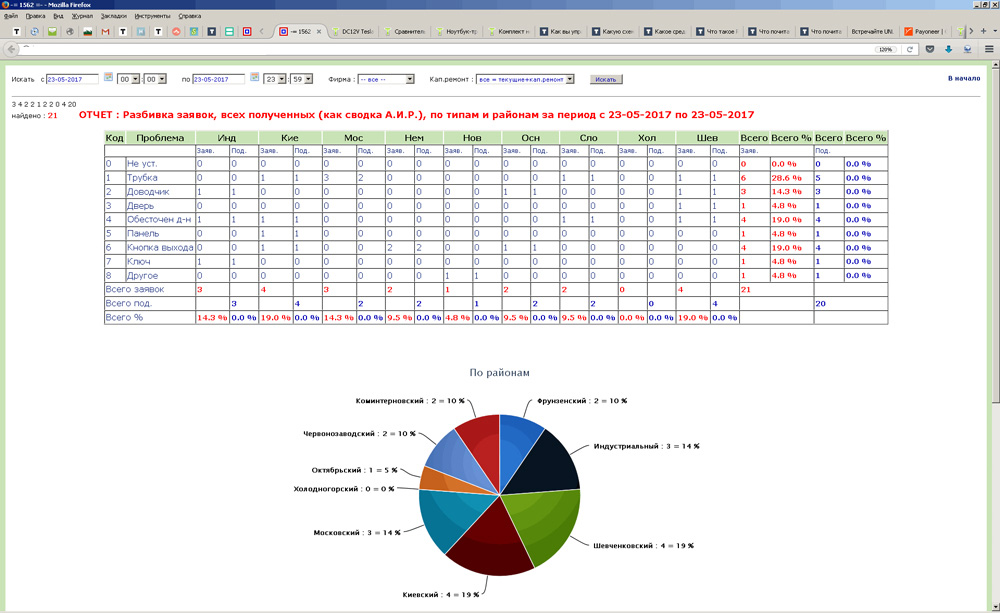Expand the Фирма dropdown

(x=386, y=78)
